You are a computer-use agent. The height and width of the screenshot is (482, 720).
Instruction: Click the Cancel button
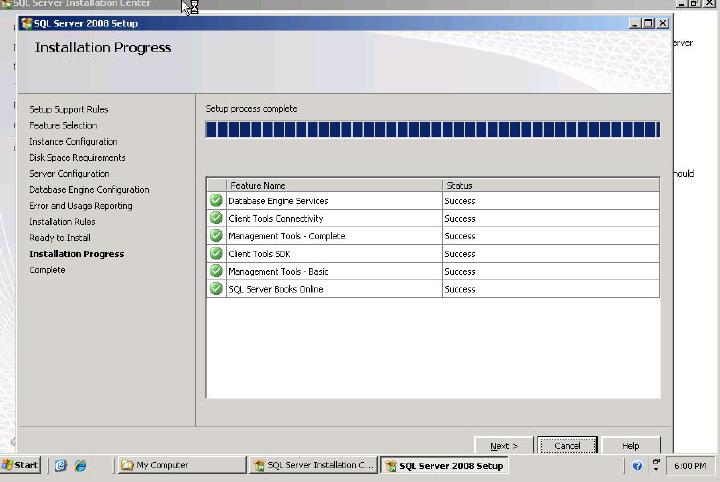(567, 445)
